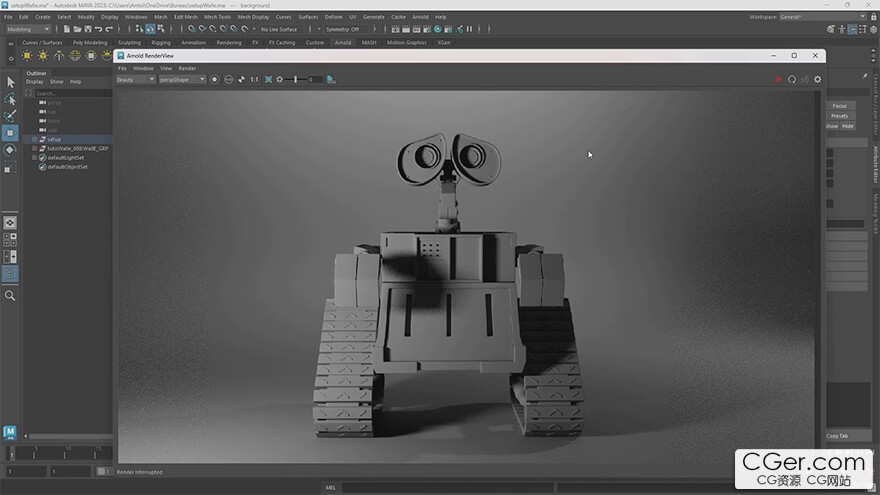Refresh render in Arnold RenderView
Viewport: 880px width, 495px height.
(x=792, y=80)
